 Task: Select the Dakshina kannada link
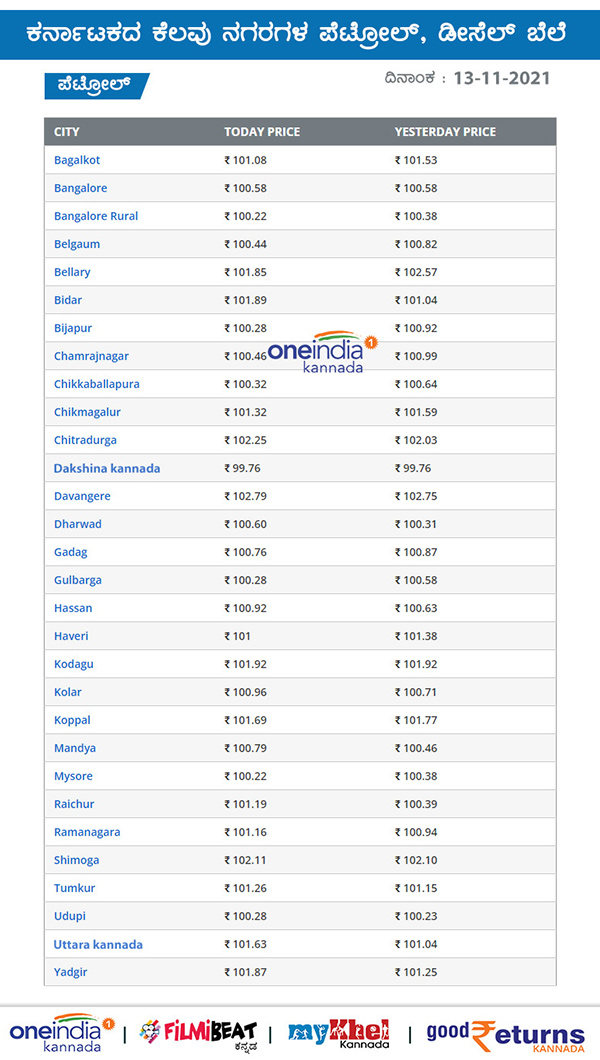[107, 468]
